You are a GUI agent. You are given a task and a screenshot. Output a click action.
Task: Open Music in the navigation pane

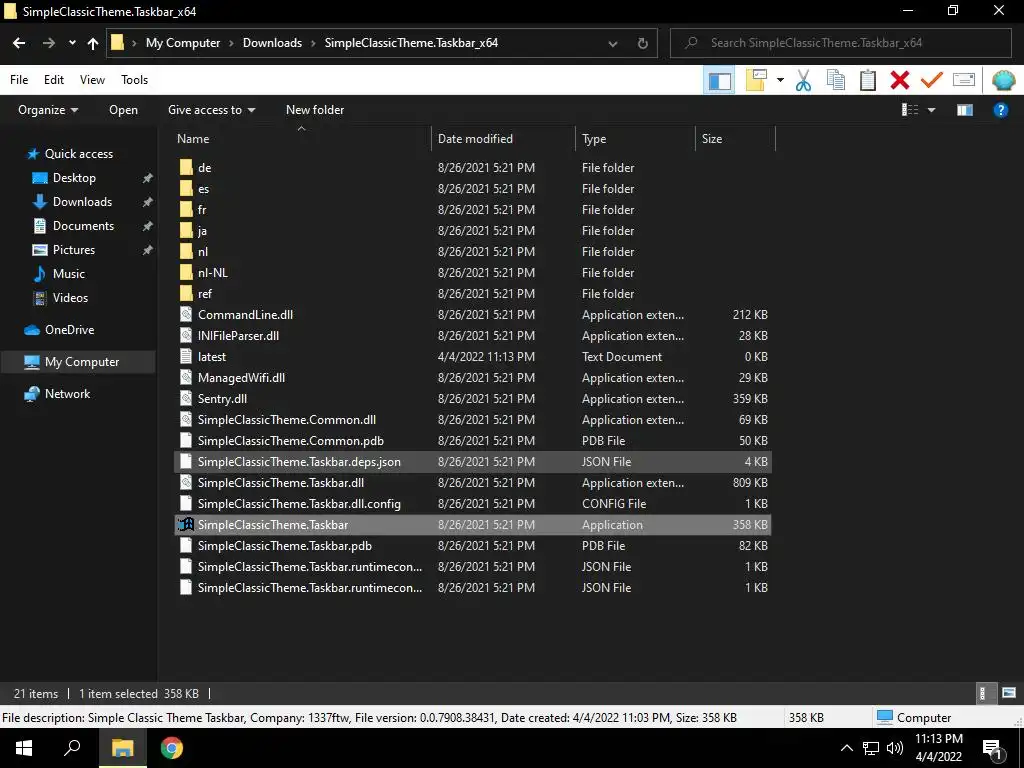pos(69,274)
